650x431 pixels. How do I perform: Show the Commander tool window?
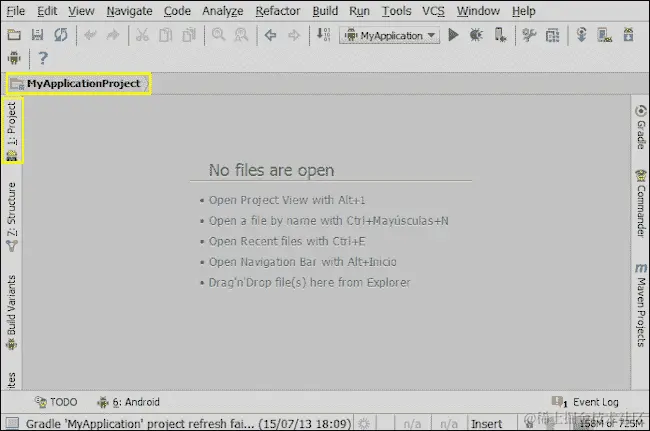[x=641, y=203]
